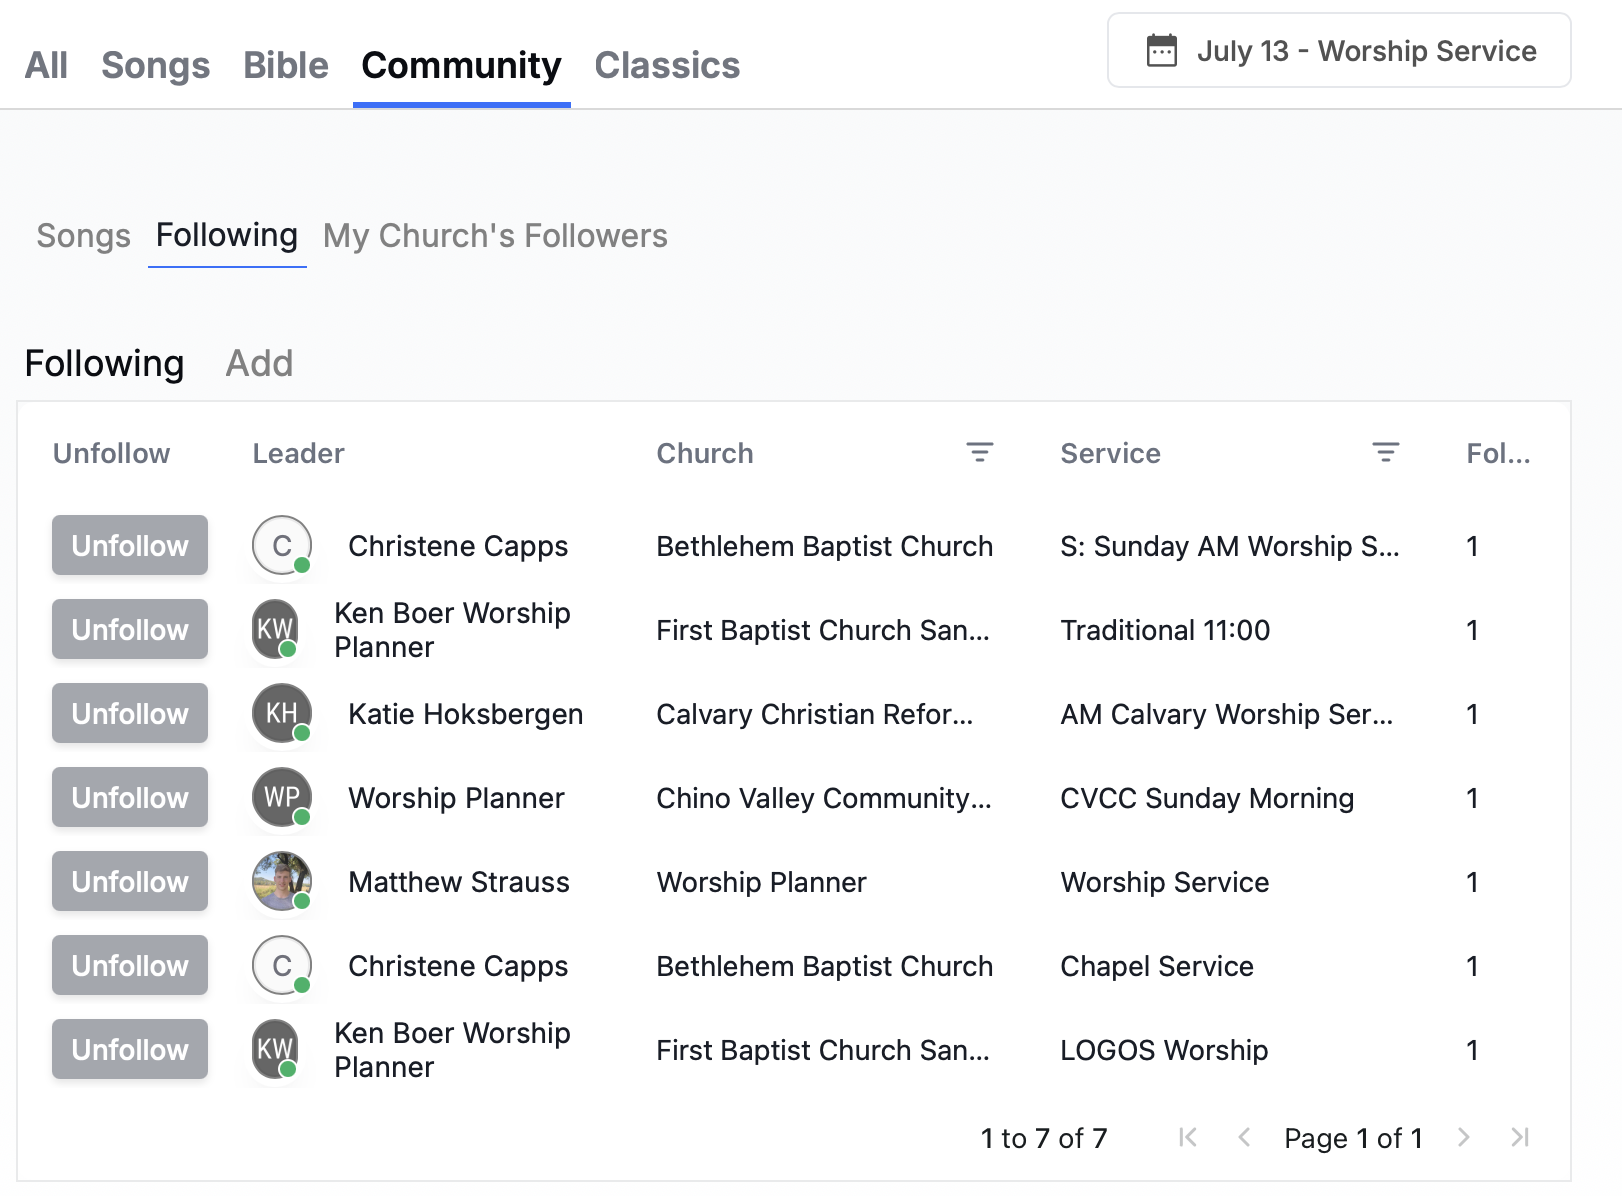Select the My Church's Followers sub-tab
This screenshot has width=1622, height=1196.
pyautogui.click(x=495, y=236)
